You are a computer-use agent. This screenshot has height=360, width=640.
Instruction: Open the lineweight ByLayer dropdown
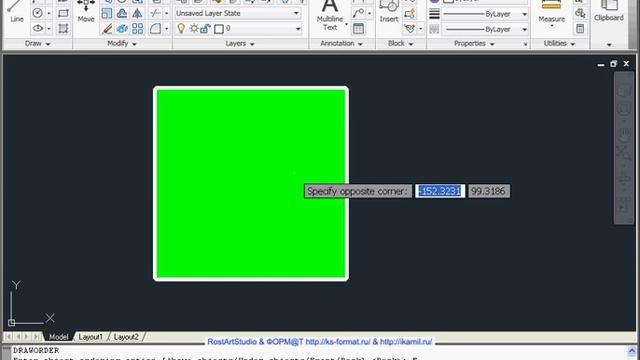tap(524, 14)
